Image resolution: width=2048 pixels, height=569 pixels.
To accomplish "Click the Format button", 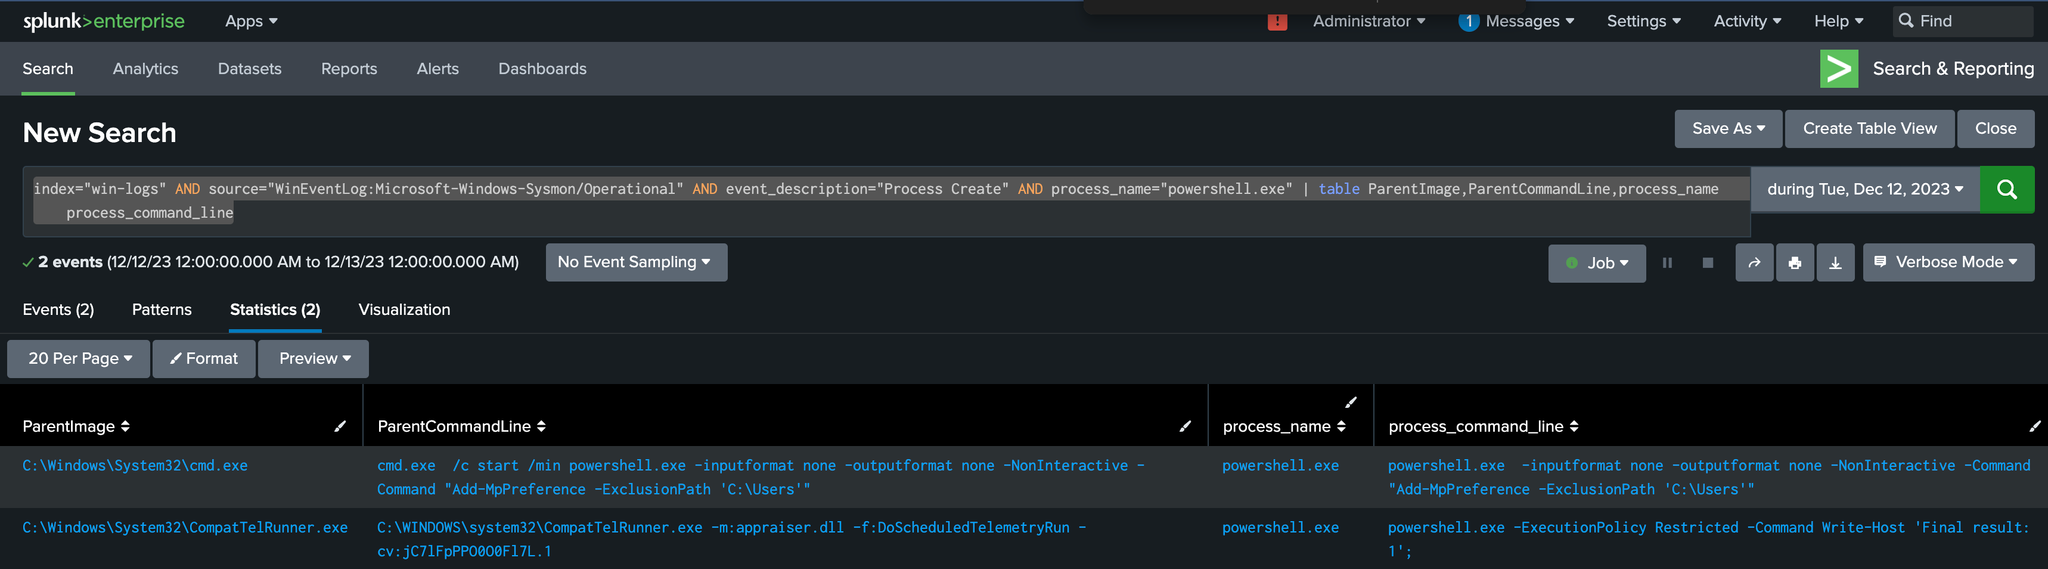I will [204, 359].
